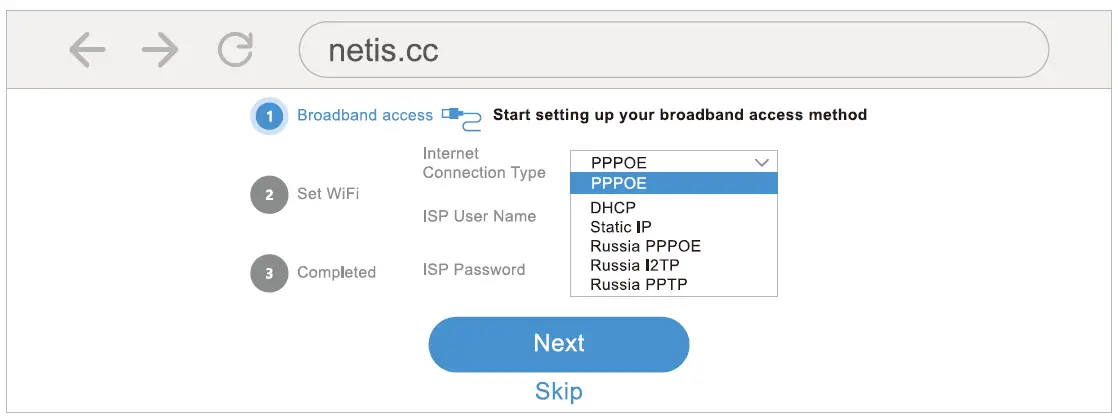This screenshot has width=1118, height=418.
Task: Reload the netis.cc page
Action: click(236, 50)
